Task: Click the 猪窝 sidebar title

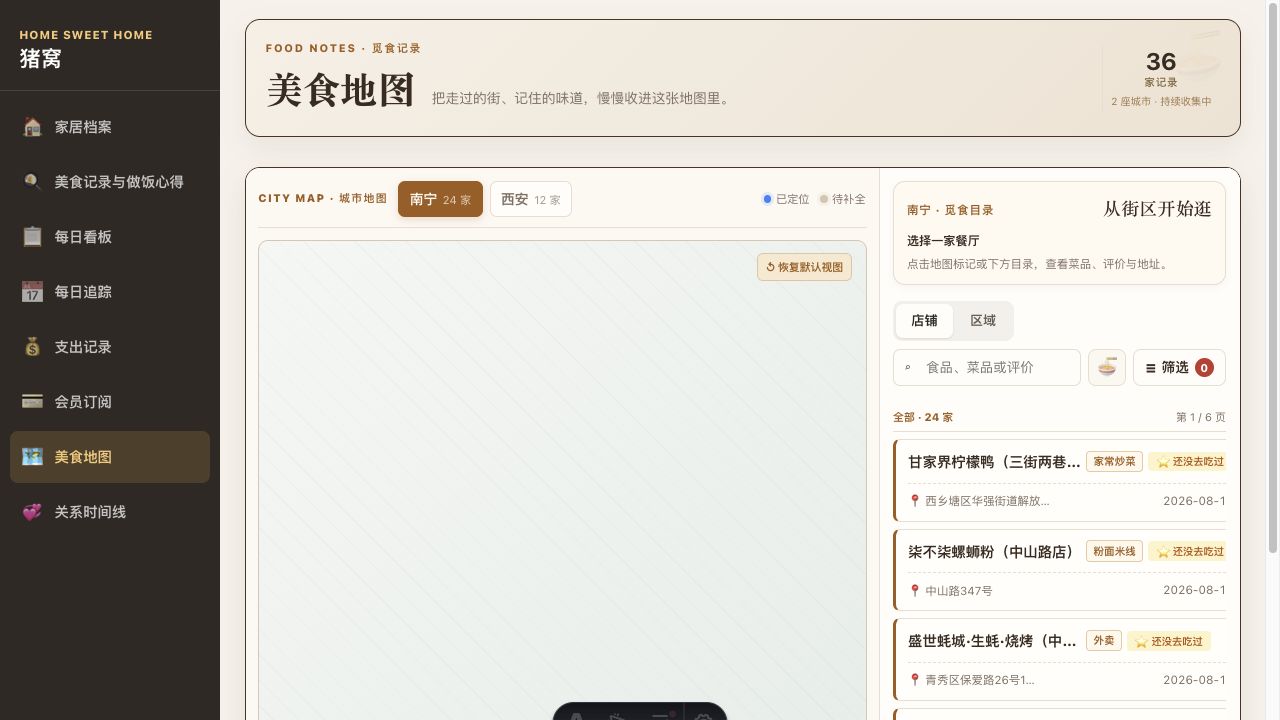Action: click(41, 59)
